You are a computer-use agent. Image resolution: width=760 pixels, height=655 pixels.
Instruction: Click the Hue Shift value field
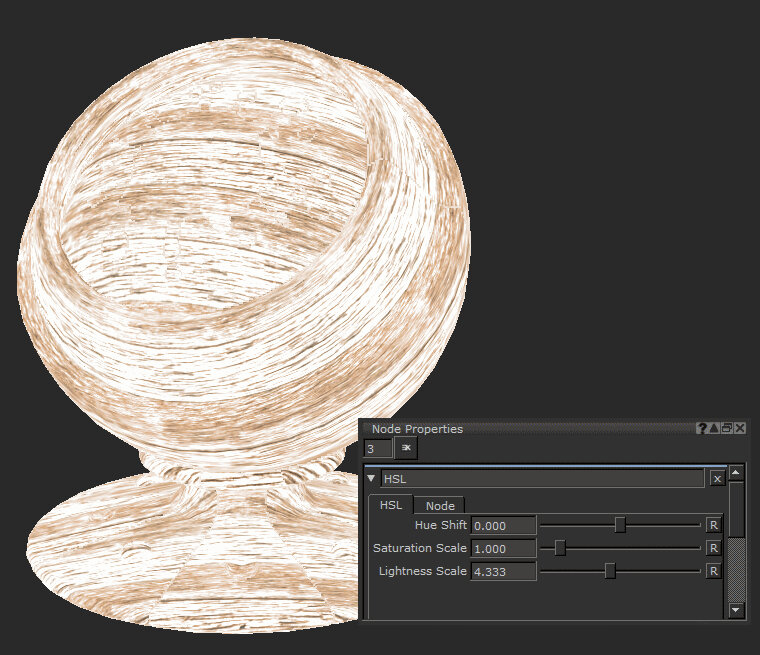coord(503,525)
